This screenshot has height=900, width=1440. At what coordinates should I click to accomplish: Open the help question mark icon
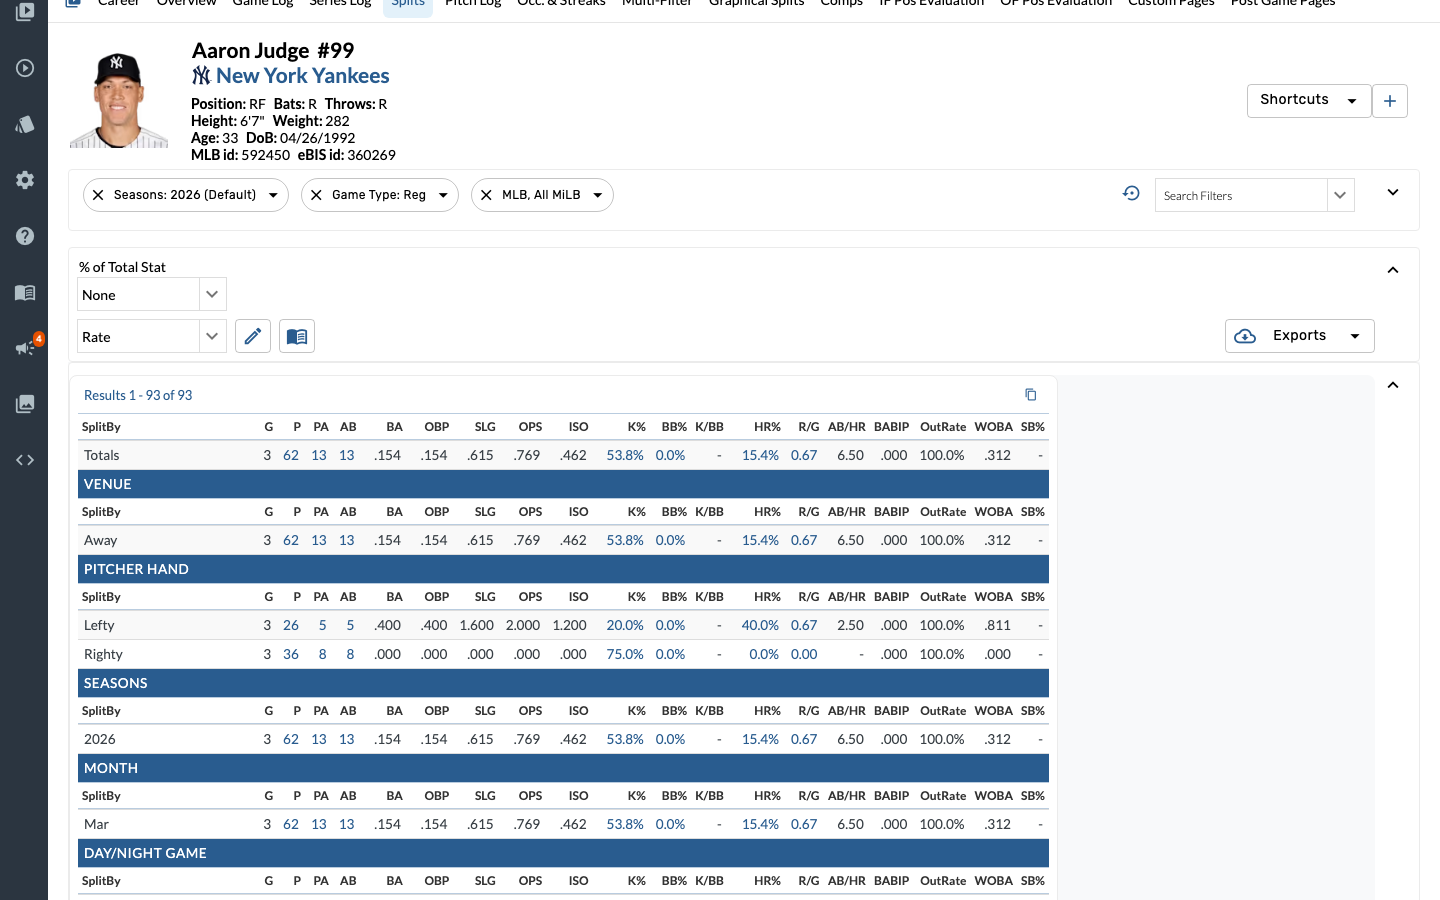(x=25, y=236)
